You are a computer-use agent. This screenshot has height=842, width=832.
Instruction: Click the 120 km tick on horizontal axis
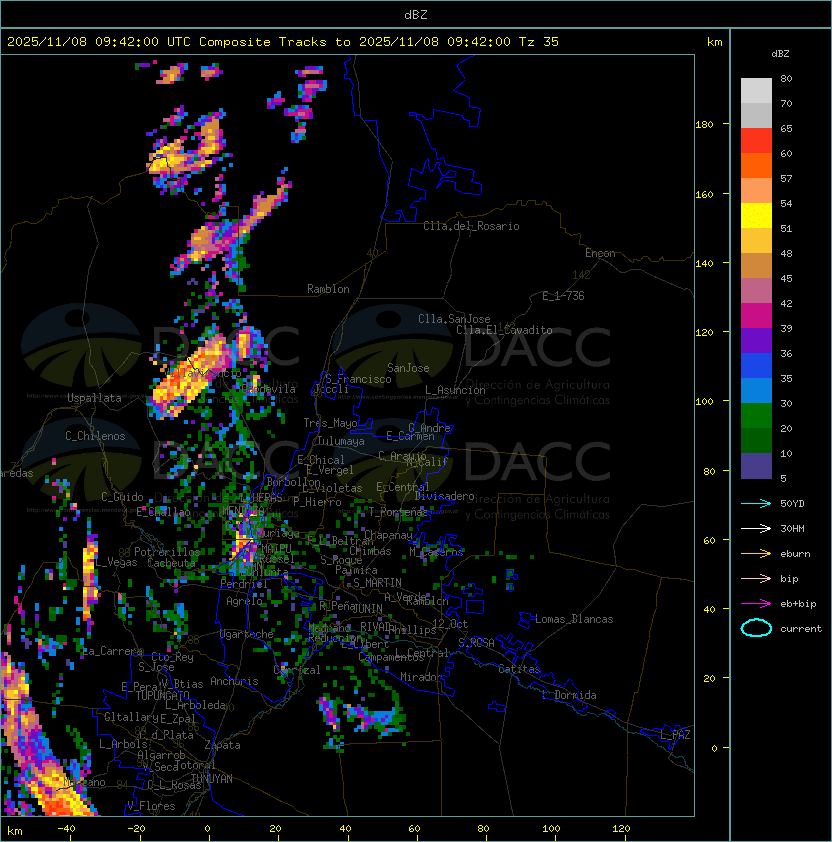tap(621, 829)
